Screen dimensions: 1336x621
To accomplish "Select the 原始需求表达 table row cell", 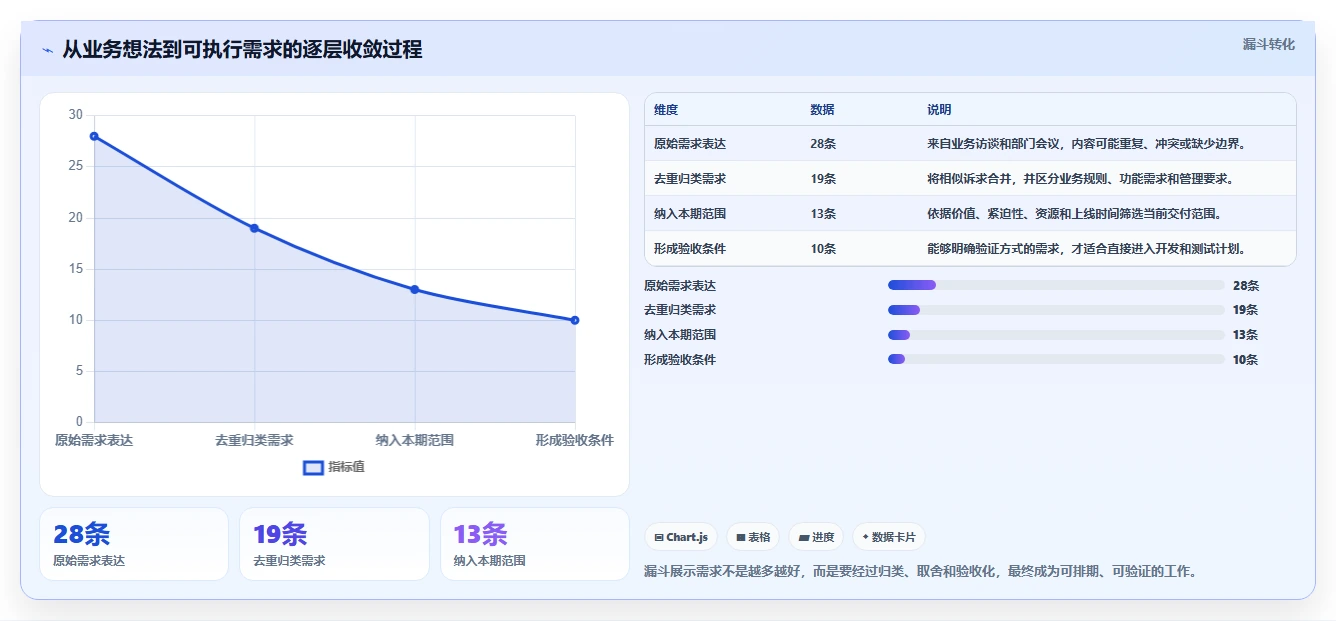I will pos(690,144).
